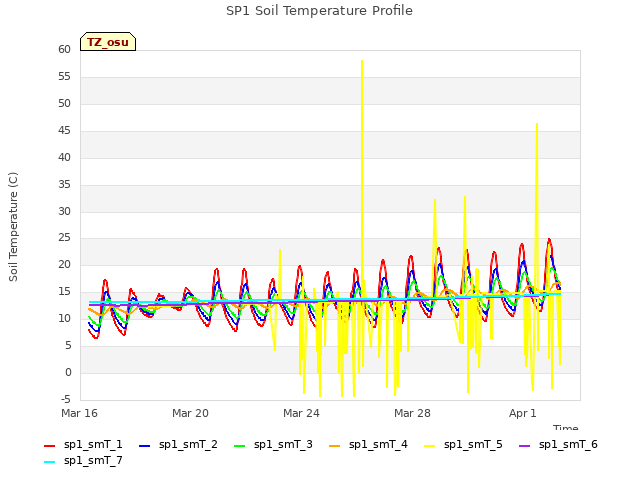Click the Mar 28 x-axis tick label
640x480 pixels.
click(412, 413)
